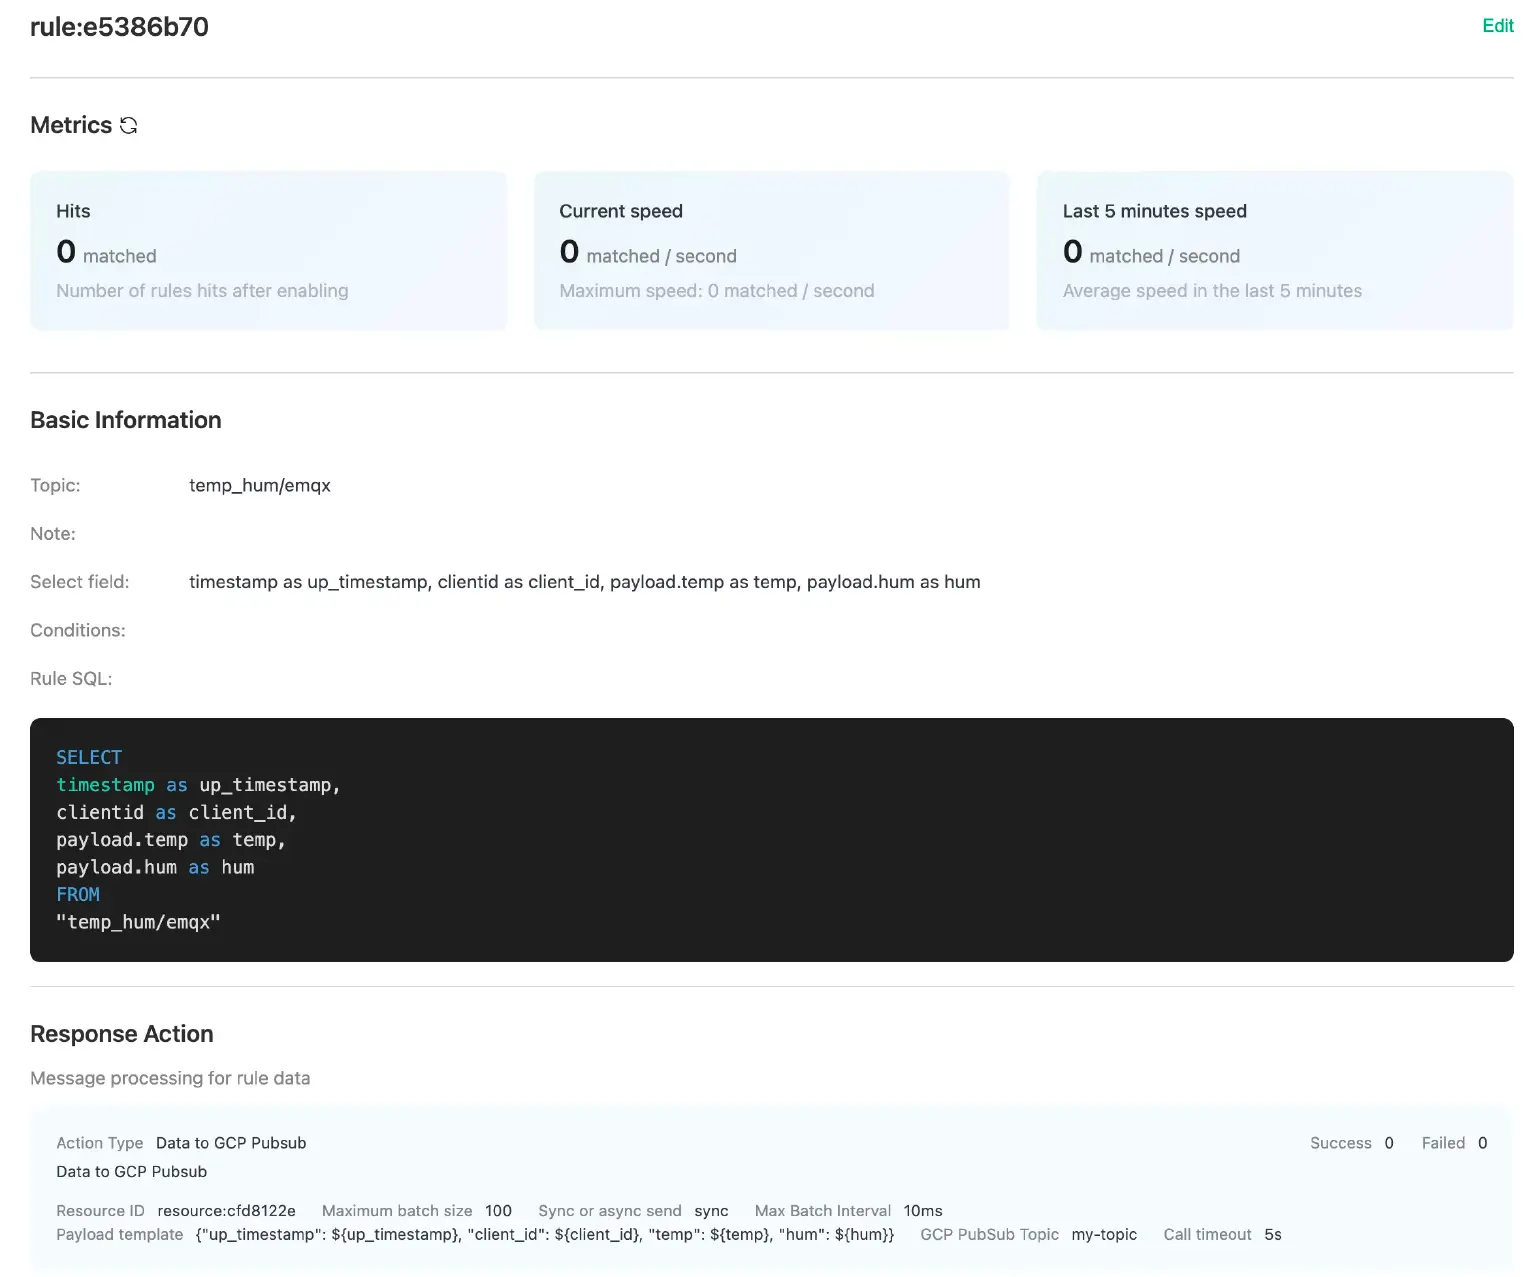This screenshot has width=1536, height=1277.
Task: Click the Data to GCP Pubsub action entry
Action: (x=230, y=1142)
